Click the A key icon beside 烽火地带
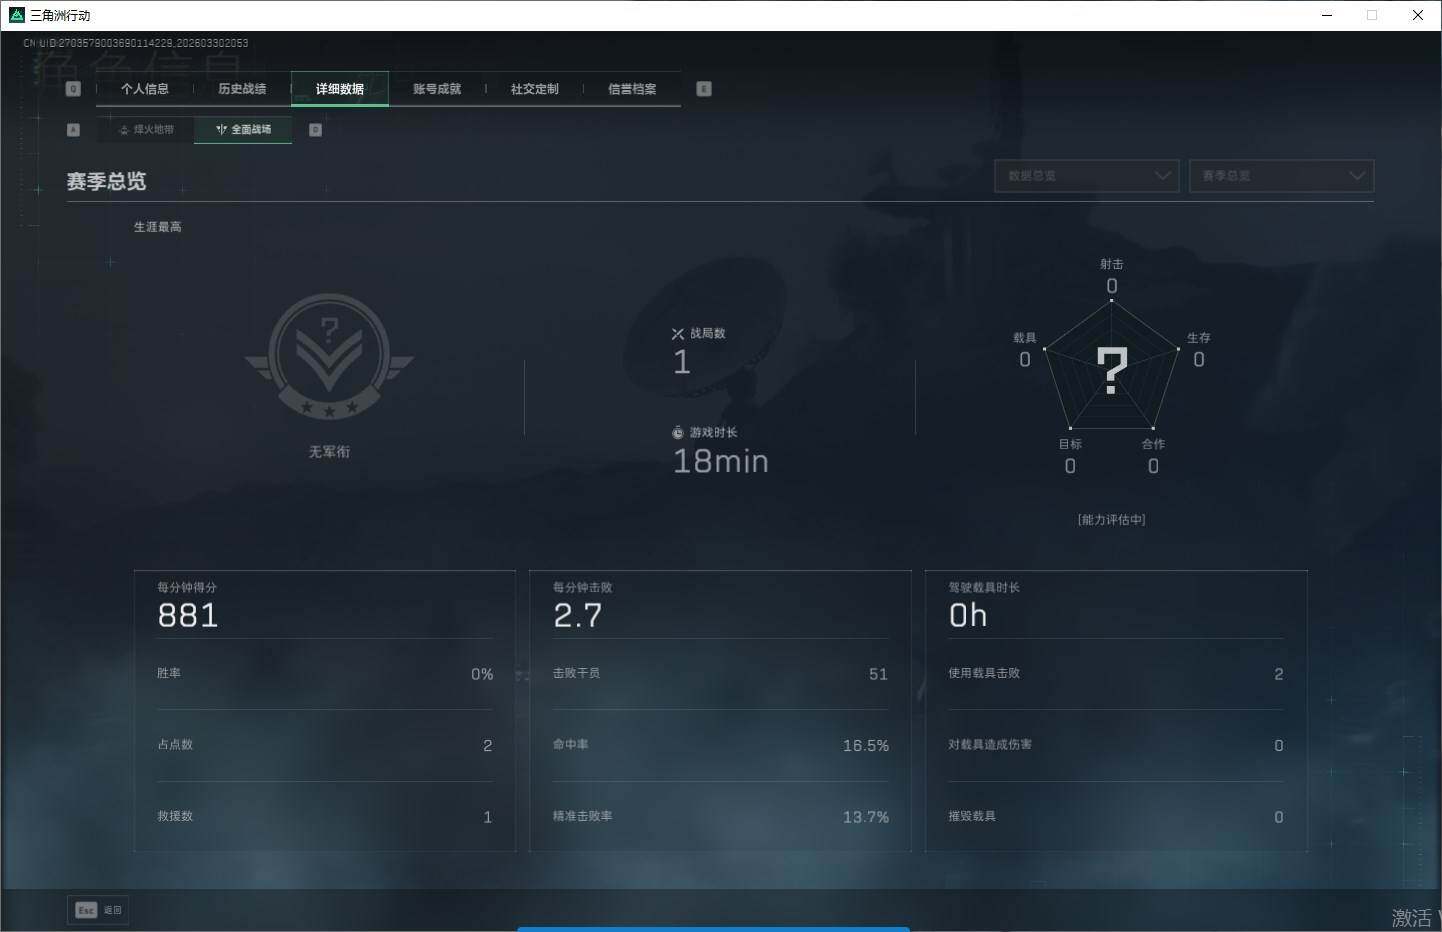The width and height of the screenshot is (1442, 932). pyautogui.click(x=73, y=130)
